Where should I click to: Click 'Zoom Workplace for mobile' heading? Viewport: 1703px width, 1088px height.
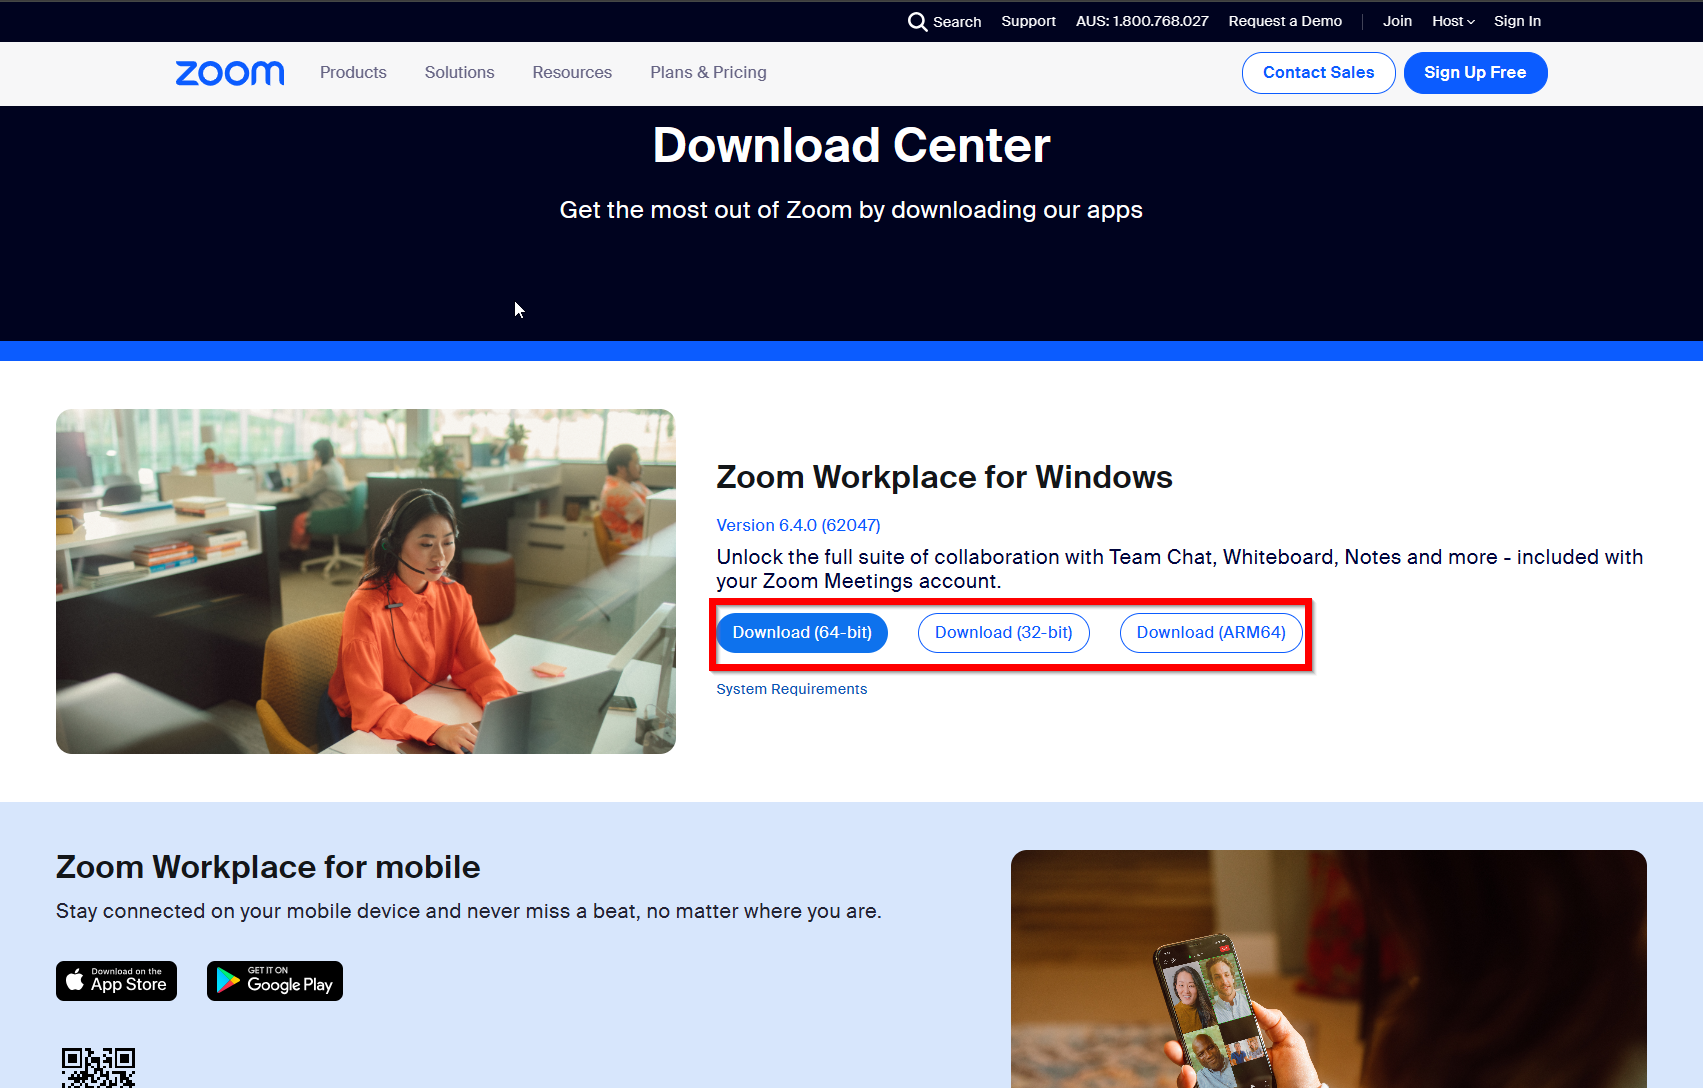[268, 867]
